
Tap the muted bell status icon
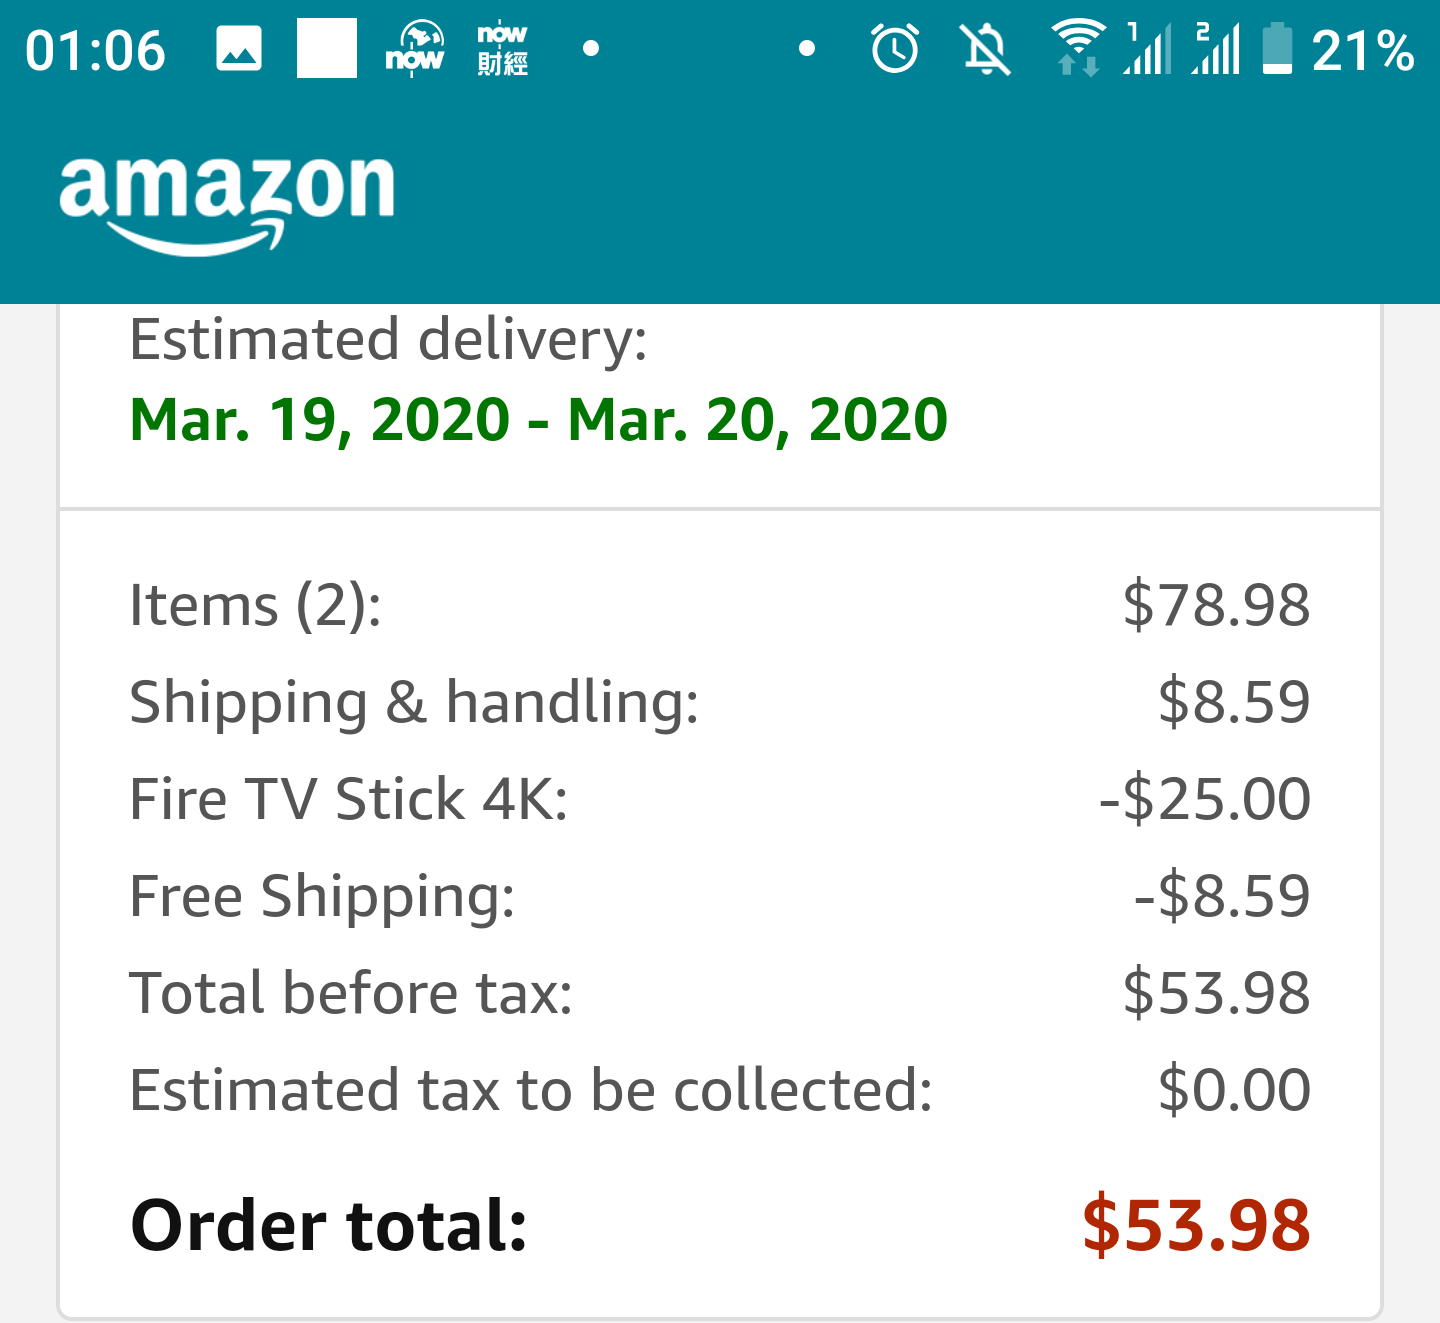986,50
